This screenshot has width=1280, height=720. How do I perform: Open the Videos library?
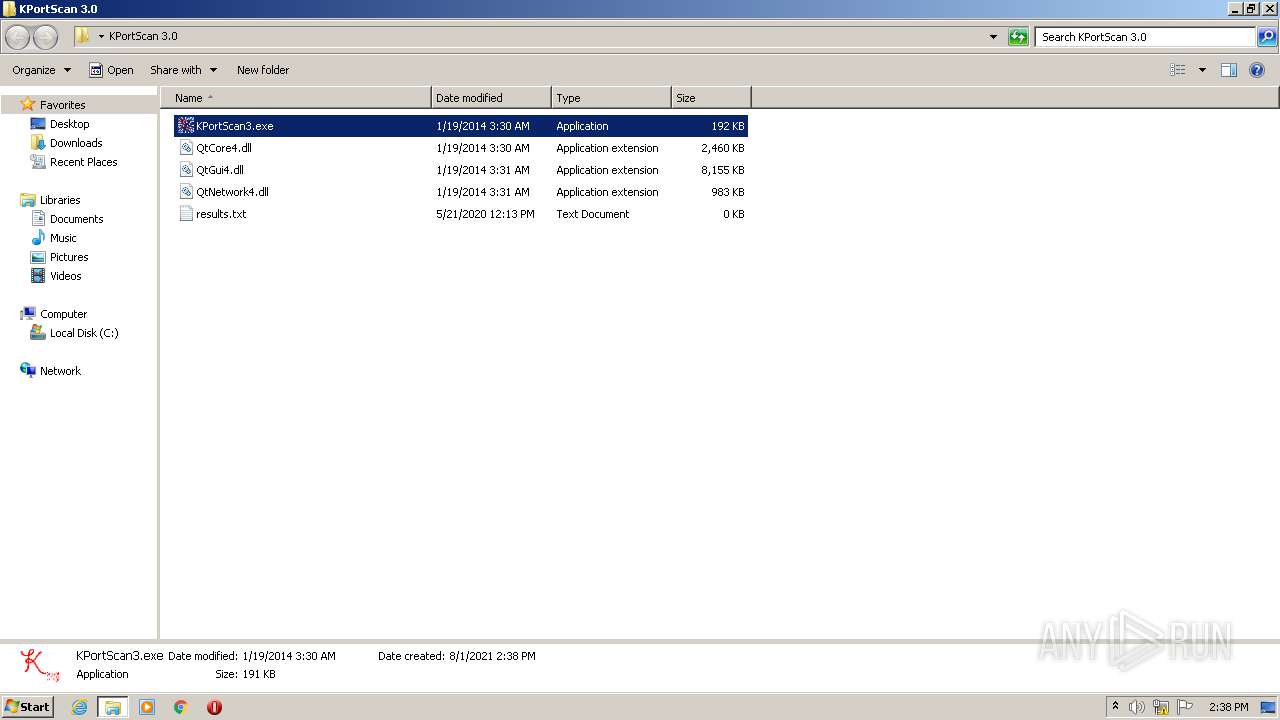pyautogui.click(x=65, y=276)
